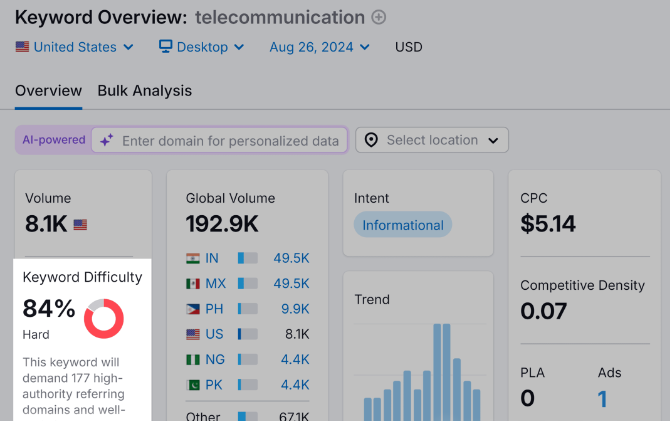Viewport: 670px width, 421px height.
Task: Switch to the Bulk Analysis tab
Action: 144,91
